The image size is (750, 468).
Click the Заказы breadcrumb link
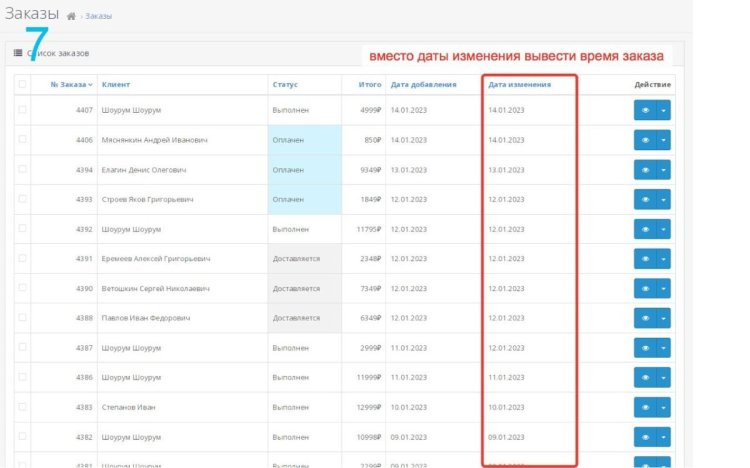[98, 17]
